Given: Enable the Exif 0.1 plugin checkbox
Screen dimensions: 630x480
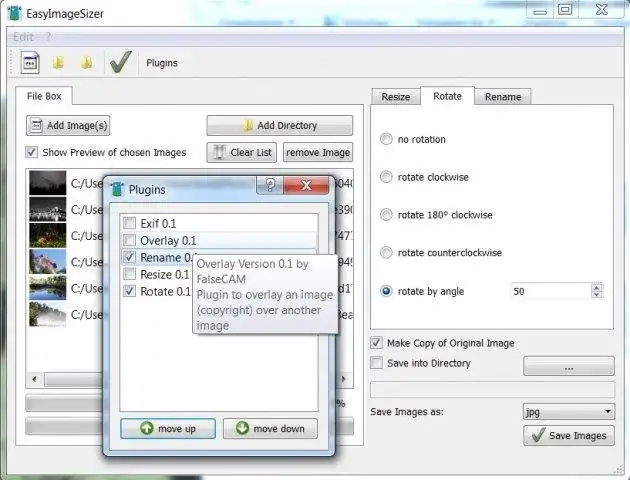Looking at the screenshot, I should [x=129, y=223].
